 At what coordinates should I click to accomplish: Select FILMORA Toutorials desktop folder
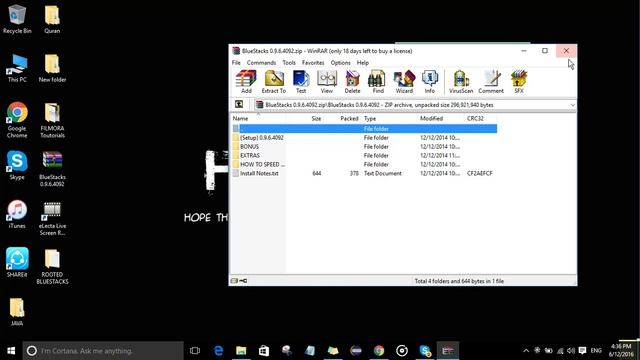pos(52,120)
